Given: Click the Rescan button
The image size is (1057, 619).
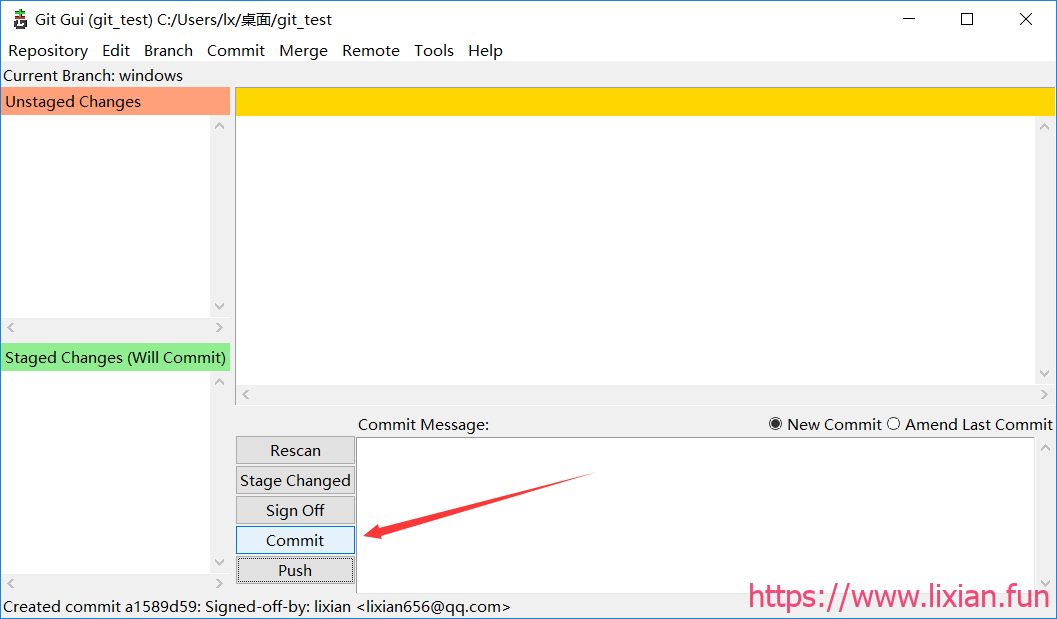Looking at the screenshot, I should [295, 450].
